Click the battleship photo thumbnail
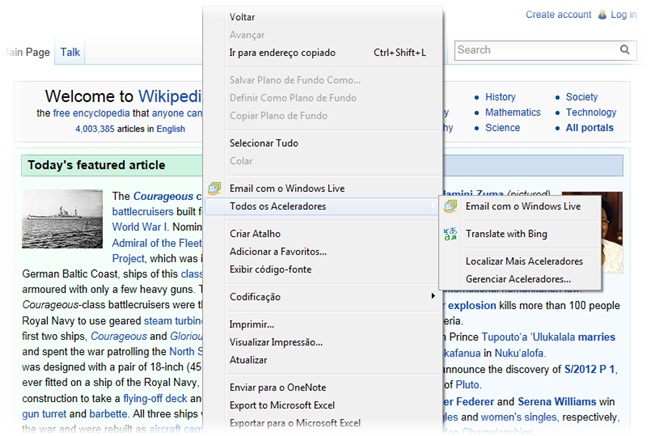650x436 pixels. point(62,219)
